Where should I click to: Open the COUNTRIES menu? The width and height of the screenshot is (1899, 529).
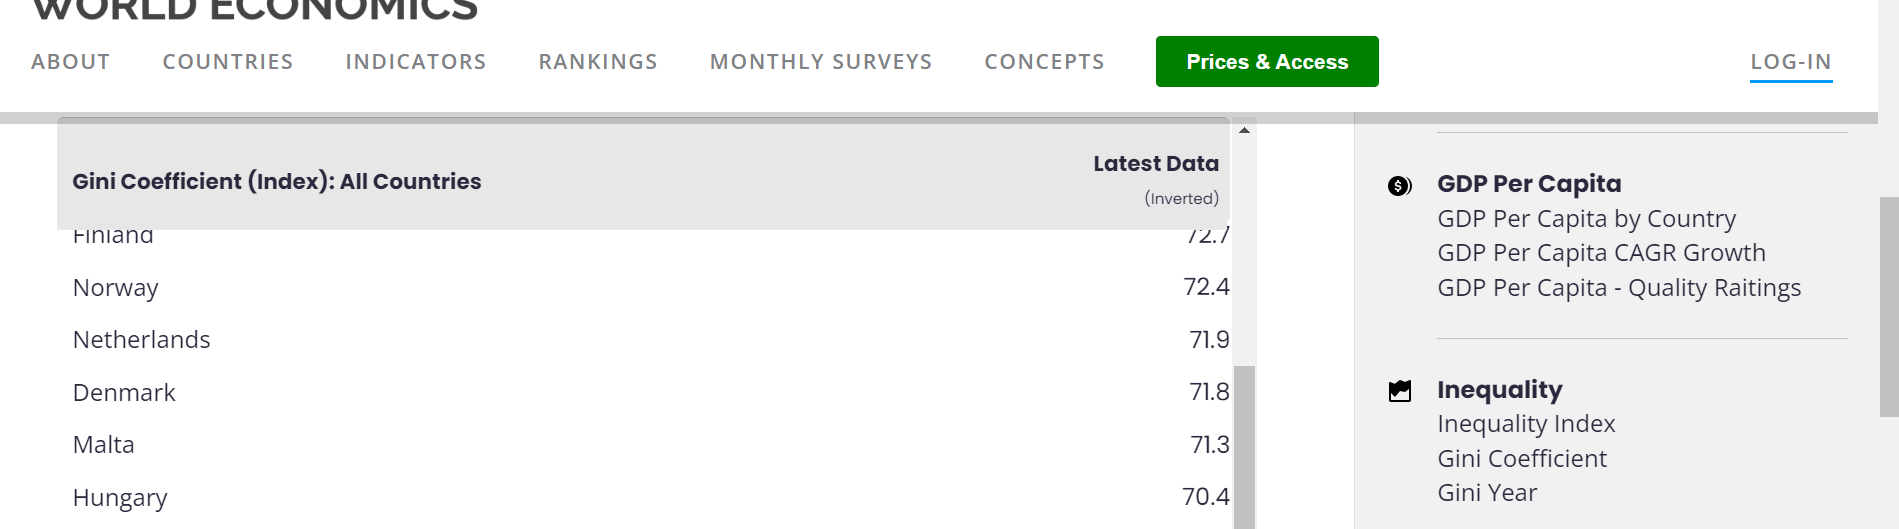point(228,62)
